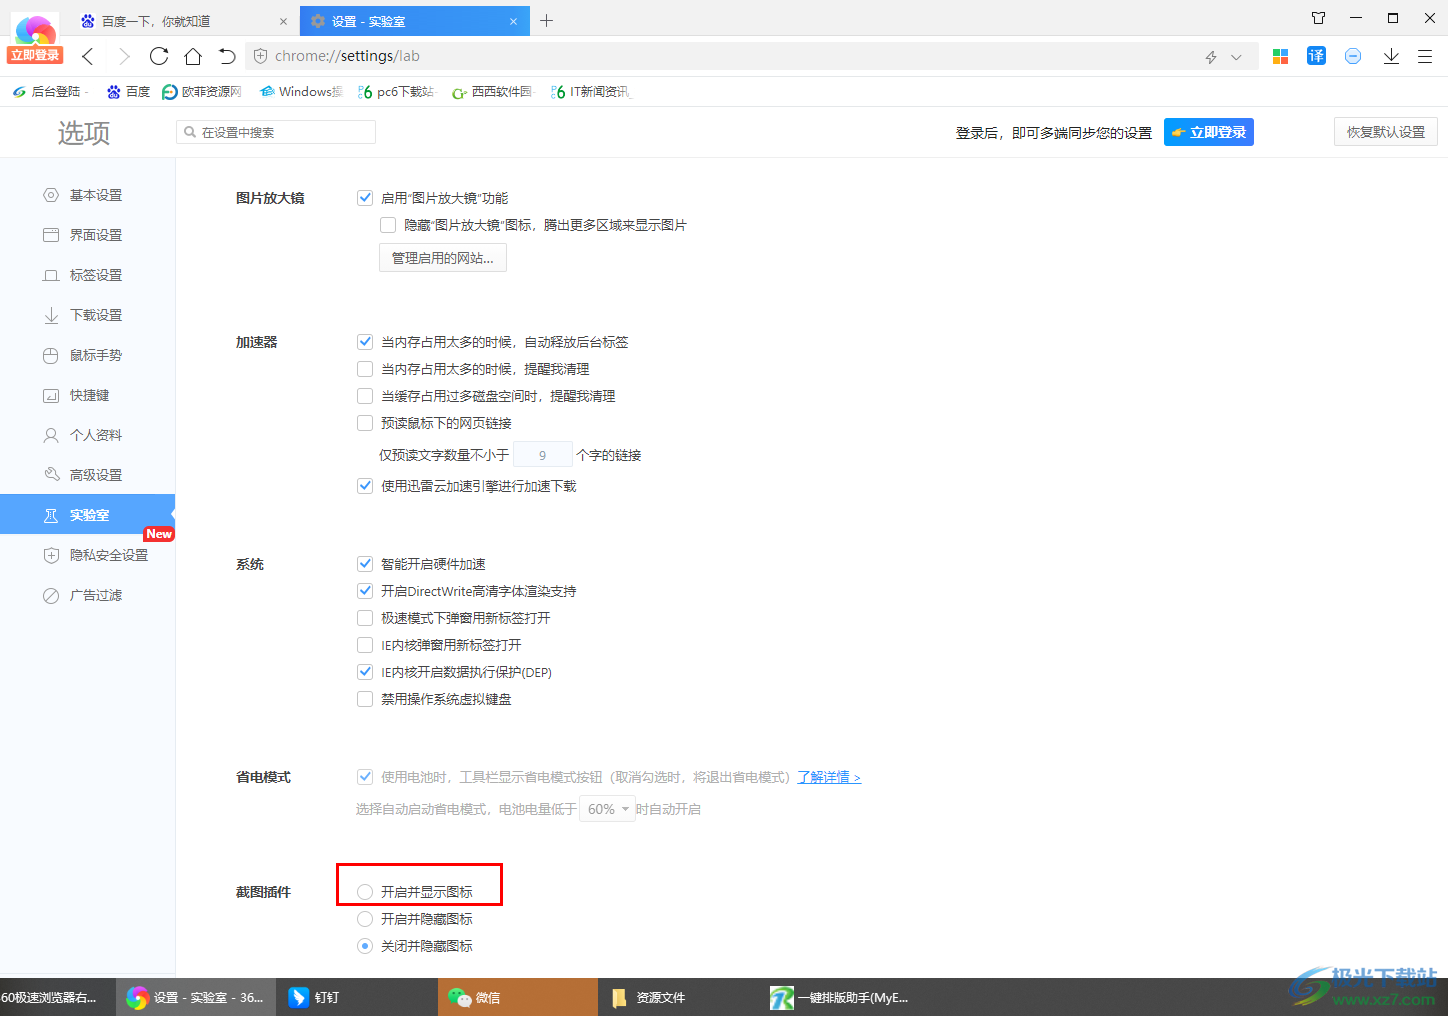Close the 设置 - 实验室 tab
1448x1016 pixels.
(514, 21)
